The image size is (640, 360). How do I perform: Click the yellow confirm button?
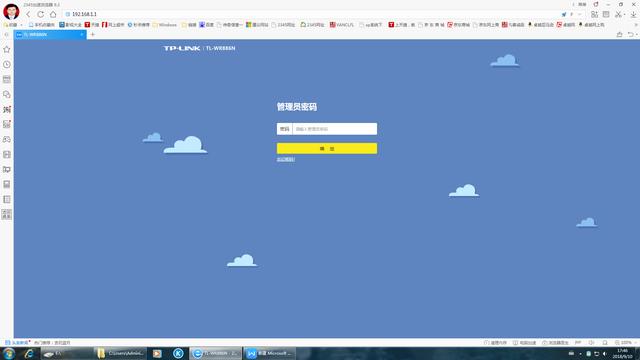tap(327, 149)
